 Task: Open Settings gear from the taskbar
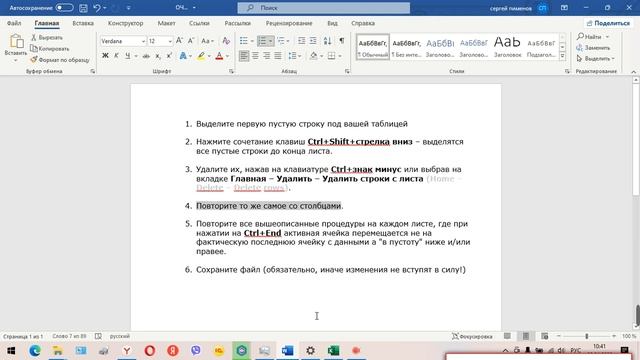click(x=310, y=351)
